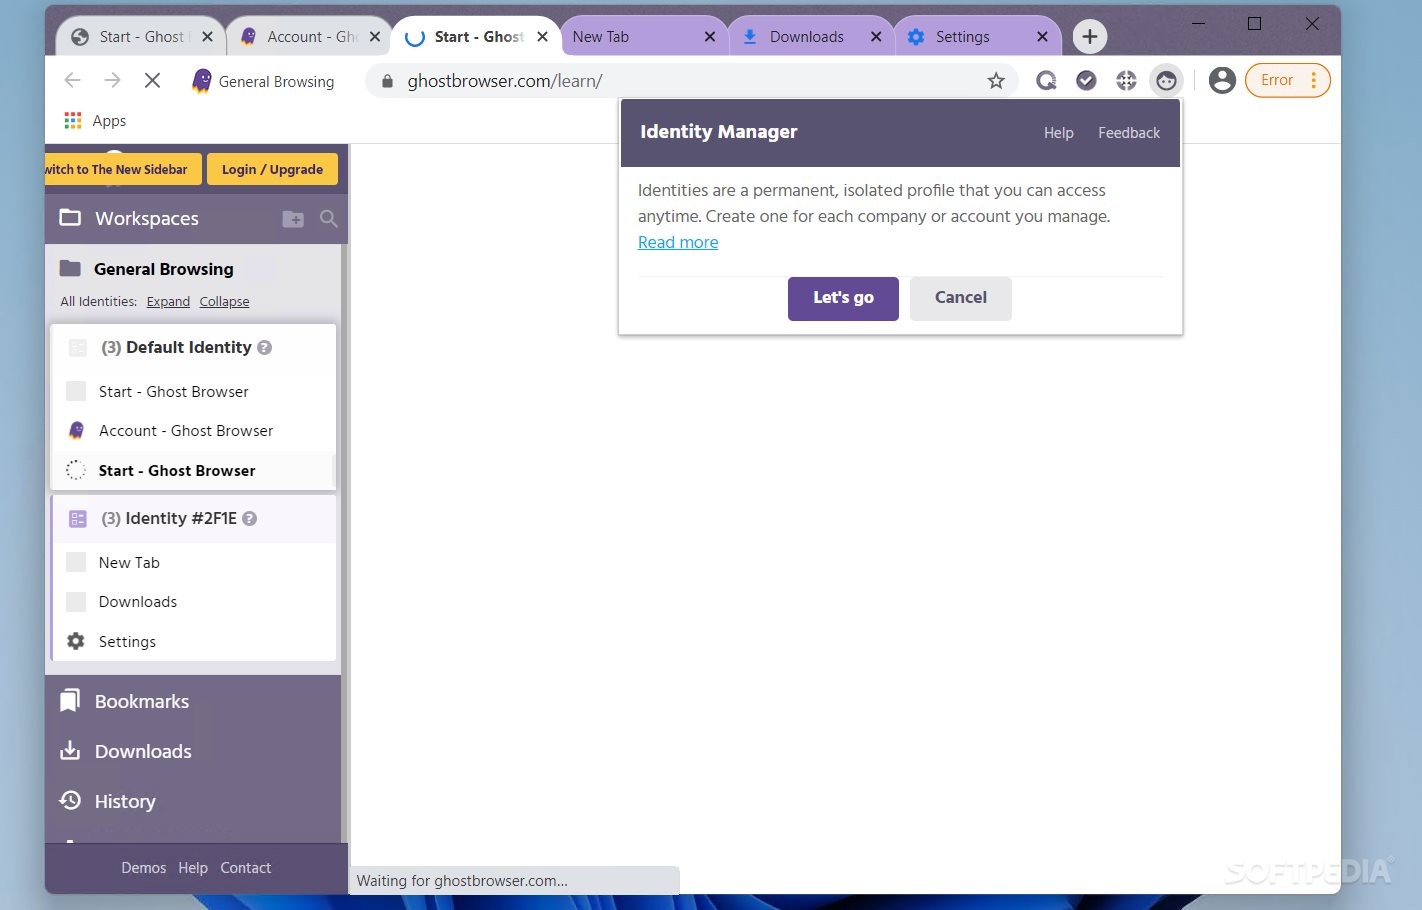Click the site padlock icon

coord(387,81)
